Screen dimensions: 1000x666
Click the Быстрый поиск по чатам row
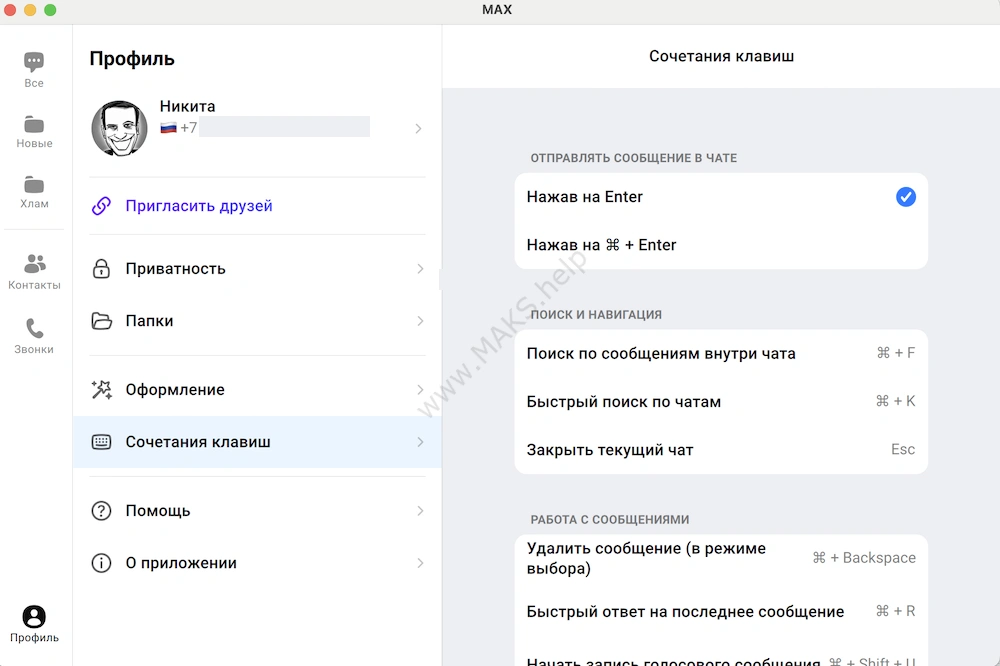(x=720, y=402)
